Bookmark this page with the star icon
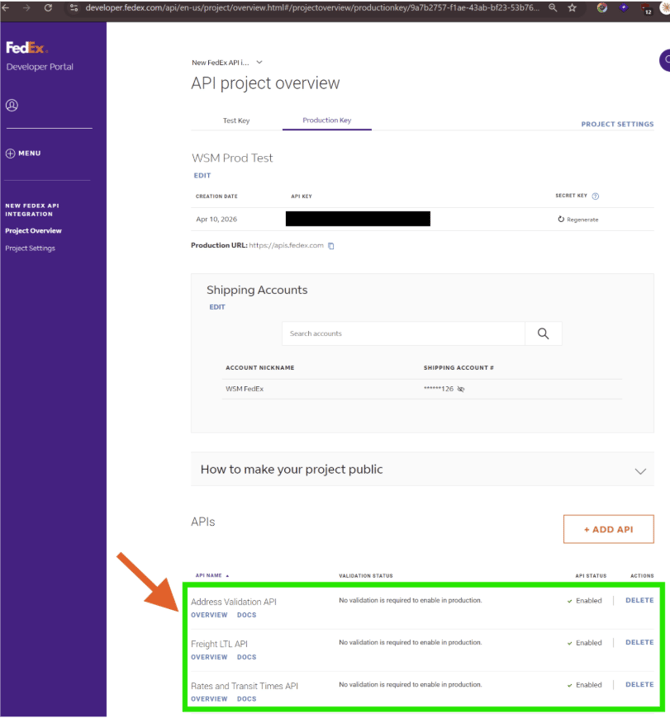The image size is (670, 718). (x=572, y=8)
